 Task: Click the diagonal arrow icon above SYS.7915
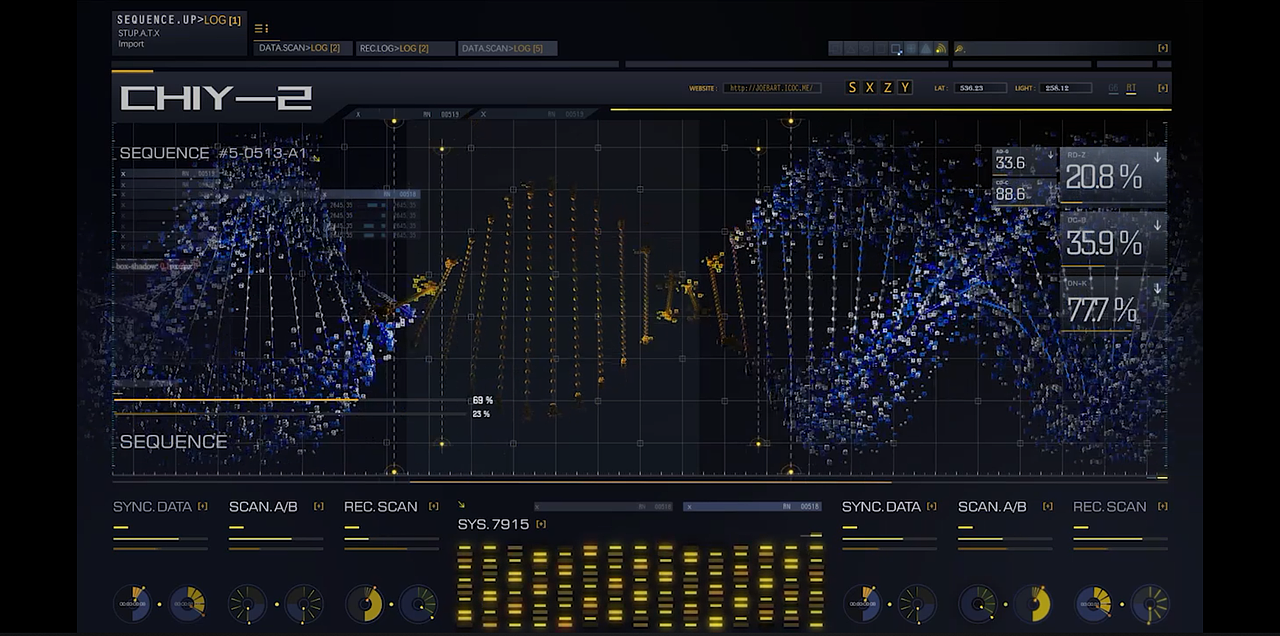462,505
